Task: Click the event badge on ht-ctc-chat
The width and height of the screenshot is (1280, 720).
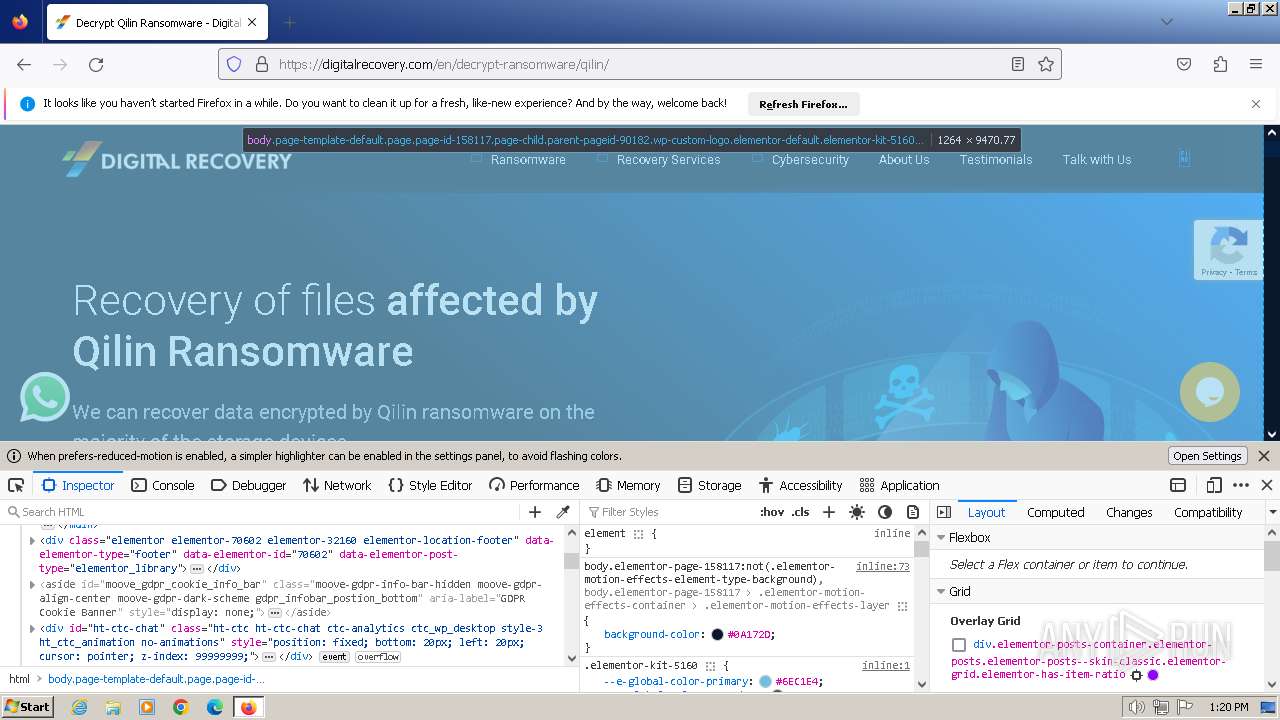Action: 334,657
